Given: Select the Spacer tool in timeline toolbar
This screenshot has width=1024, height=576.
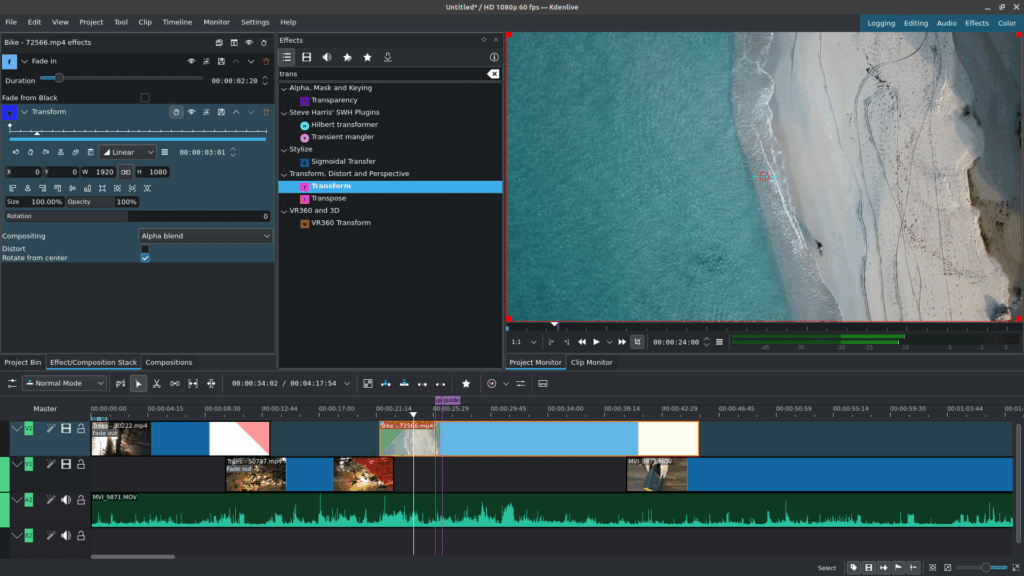Looking at the screenshot, I should (175, 383).
